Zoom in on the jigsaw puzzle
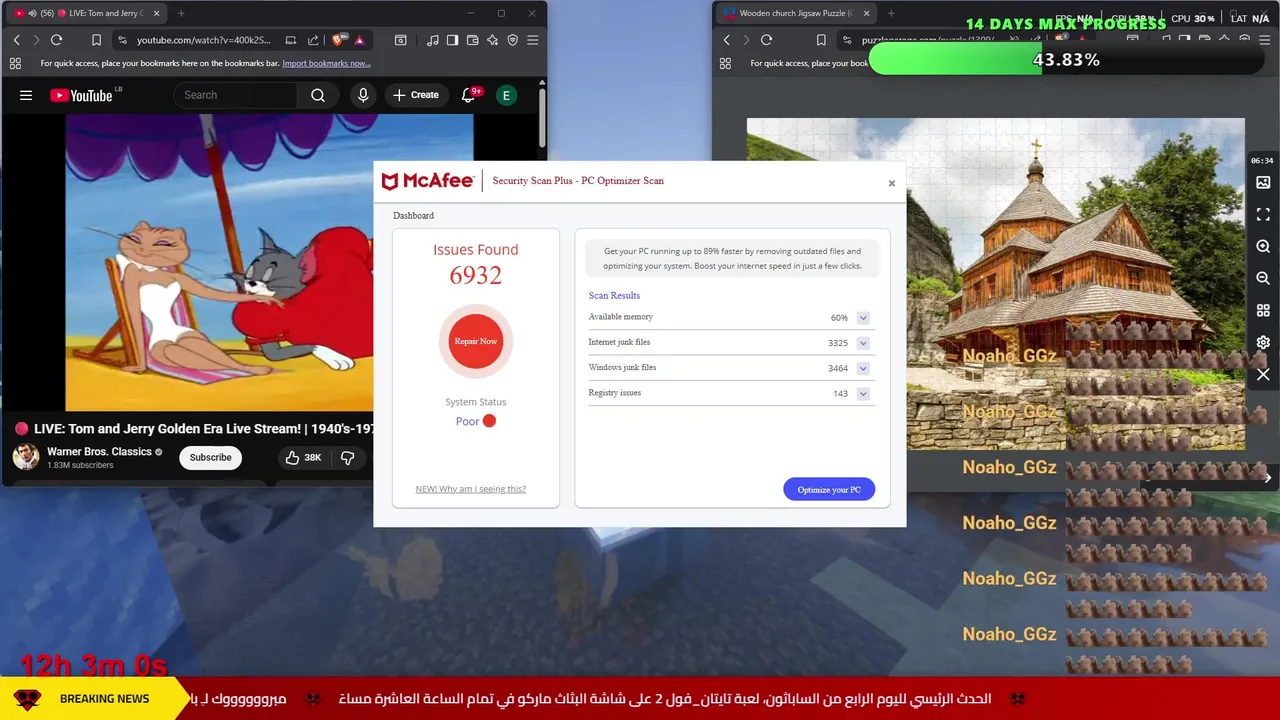 coord(1263,247)
